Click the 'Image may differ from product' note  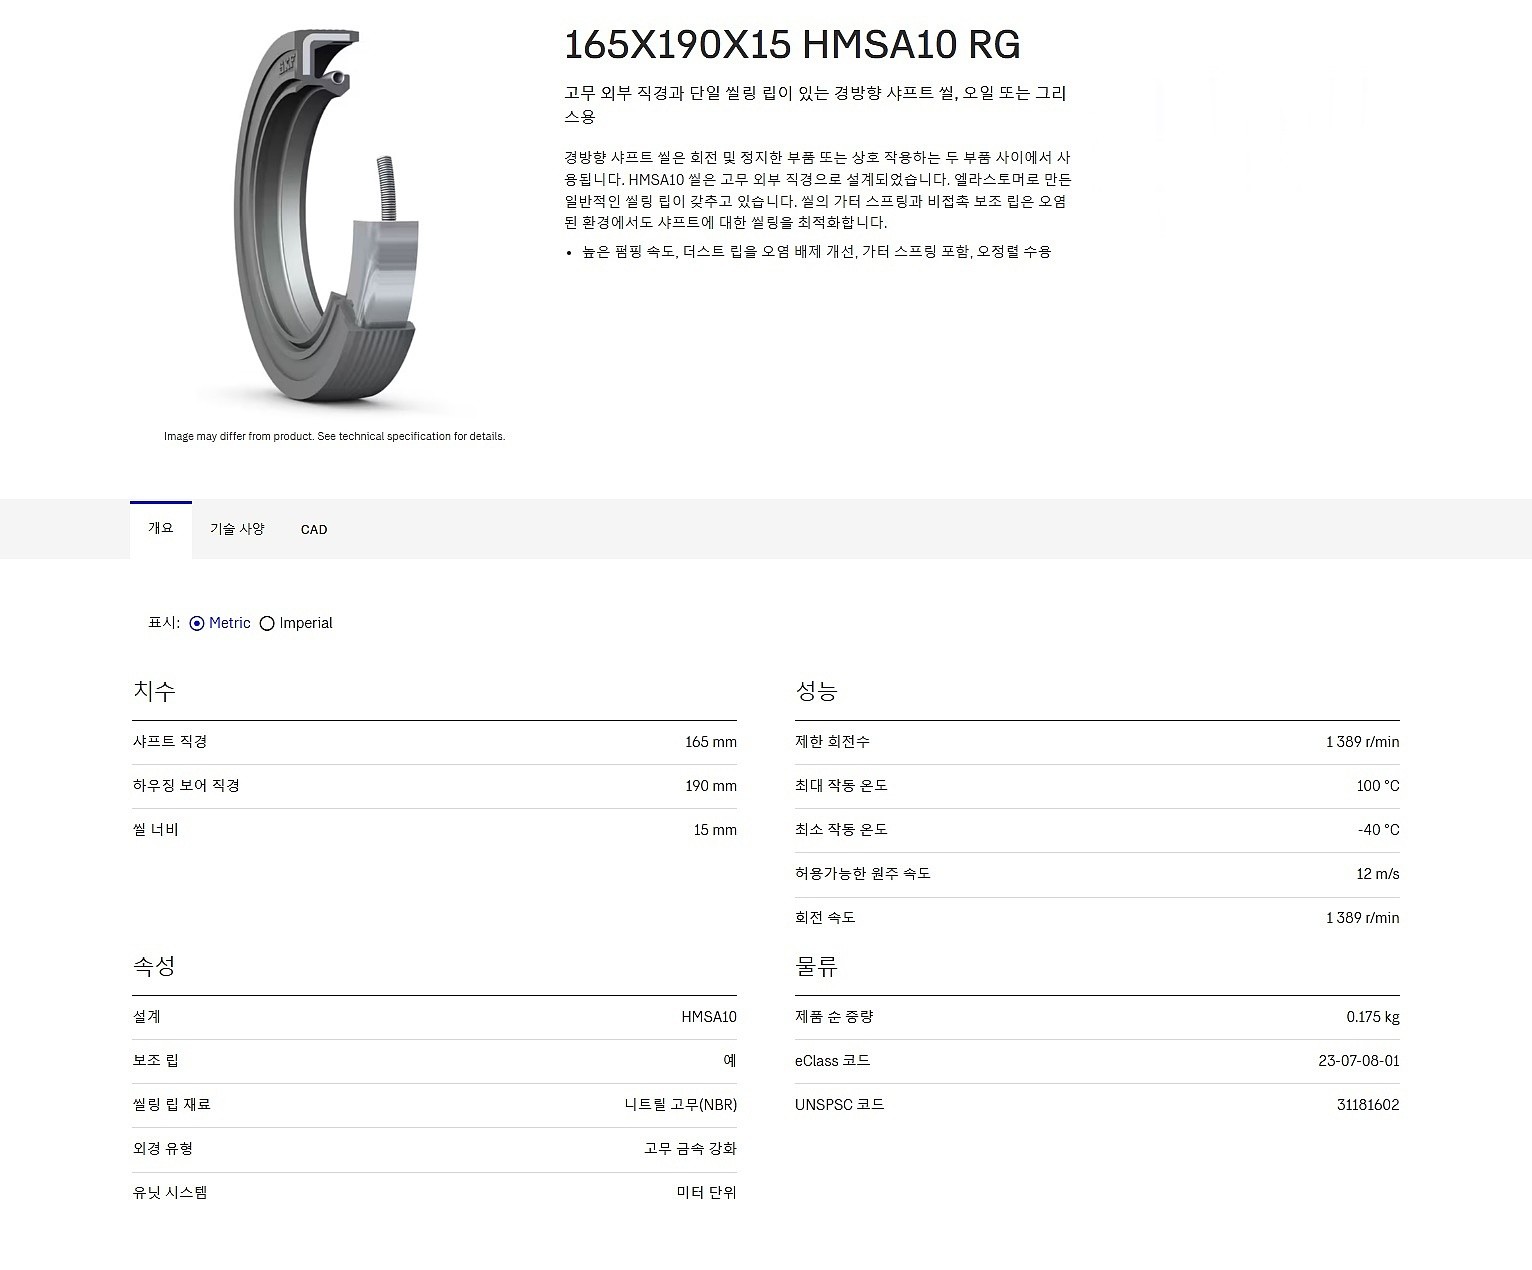(x=334, y=436)
